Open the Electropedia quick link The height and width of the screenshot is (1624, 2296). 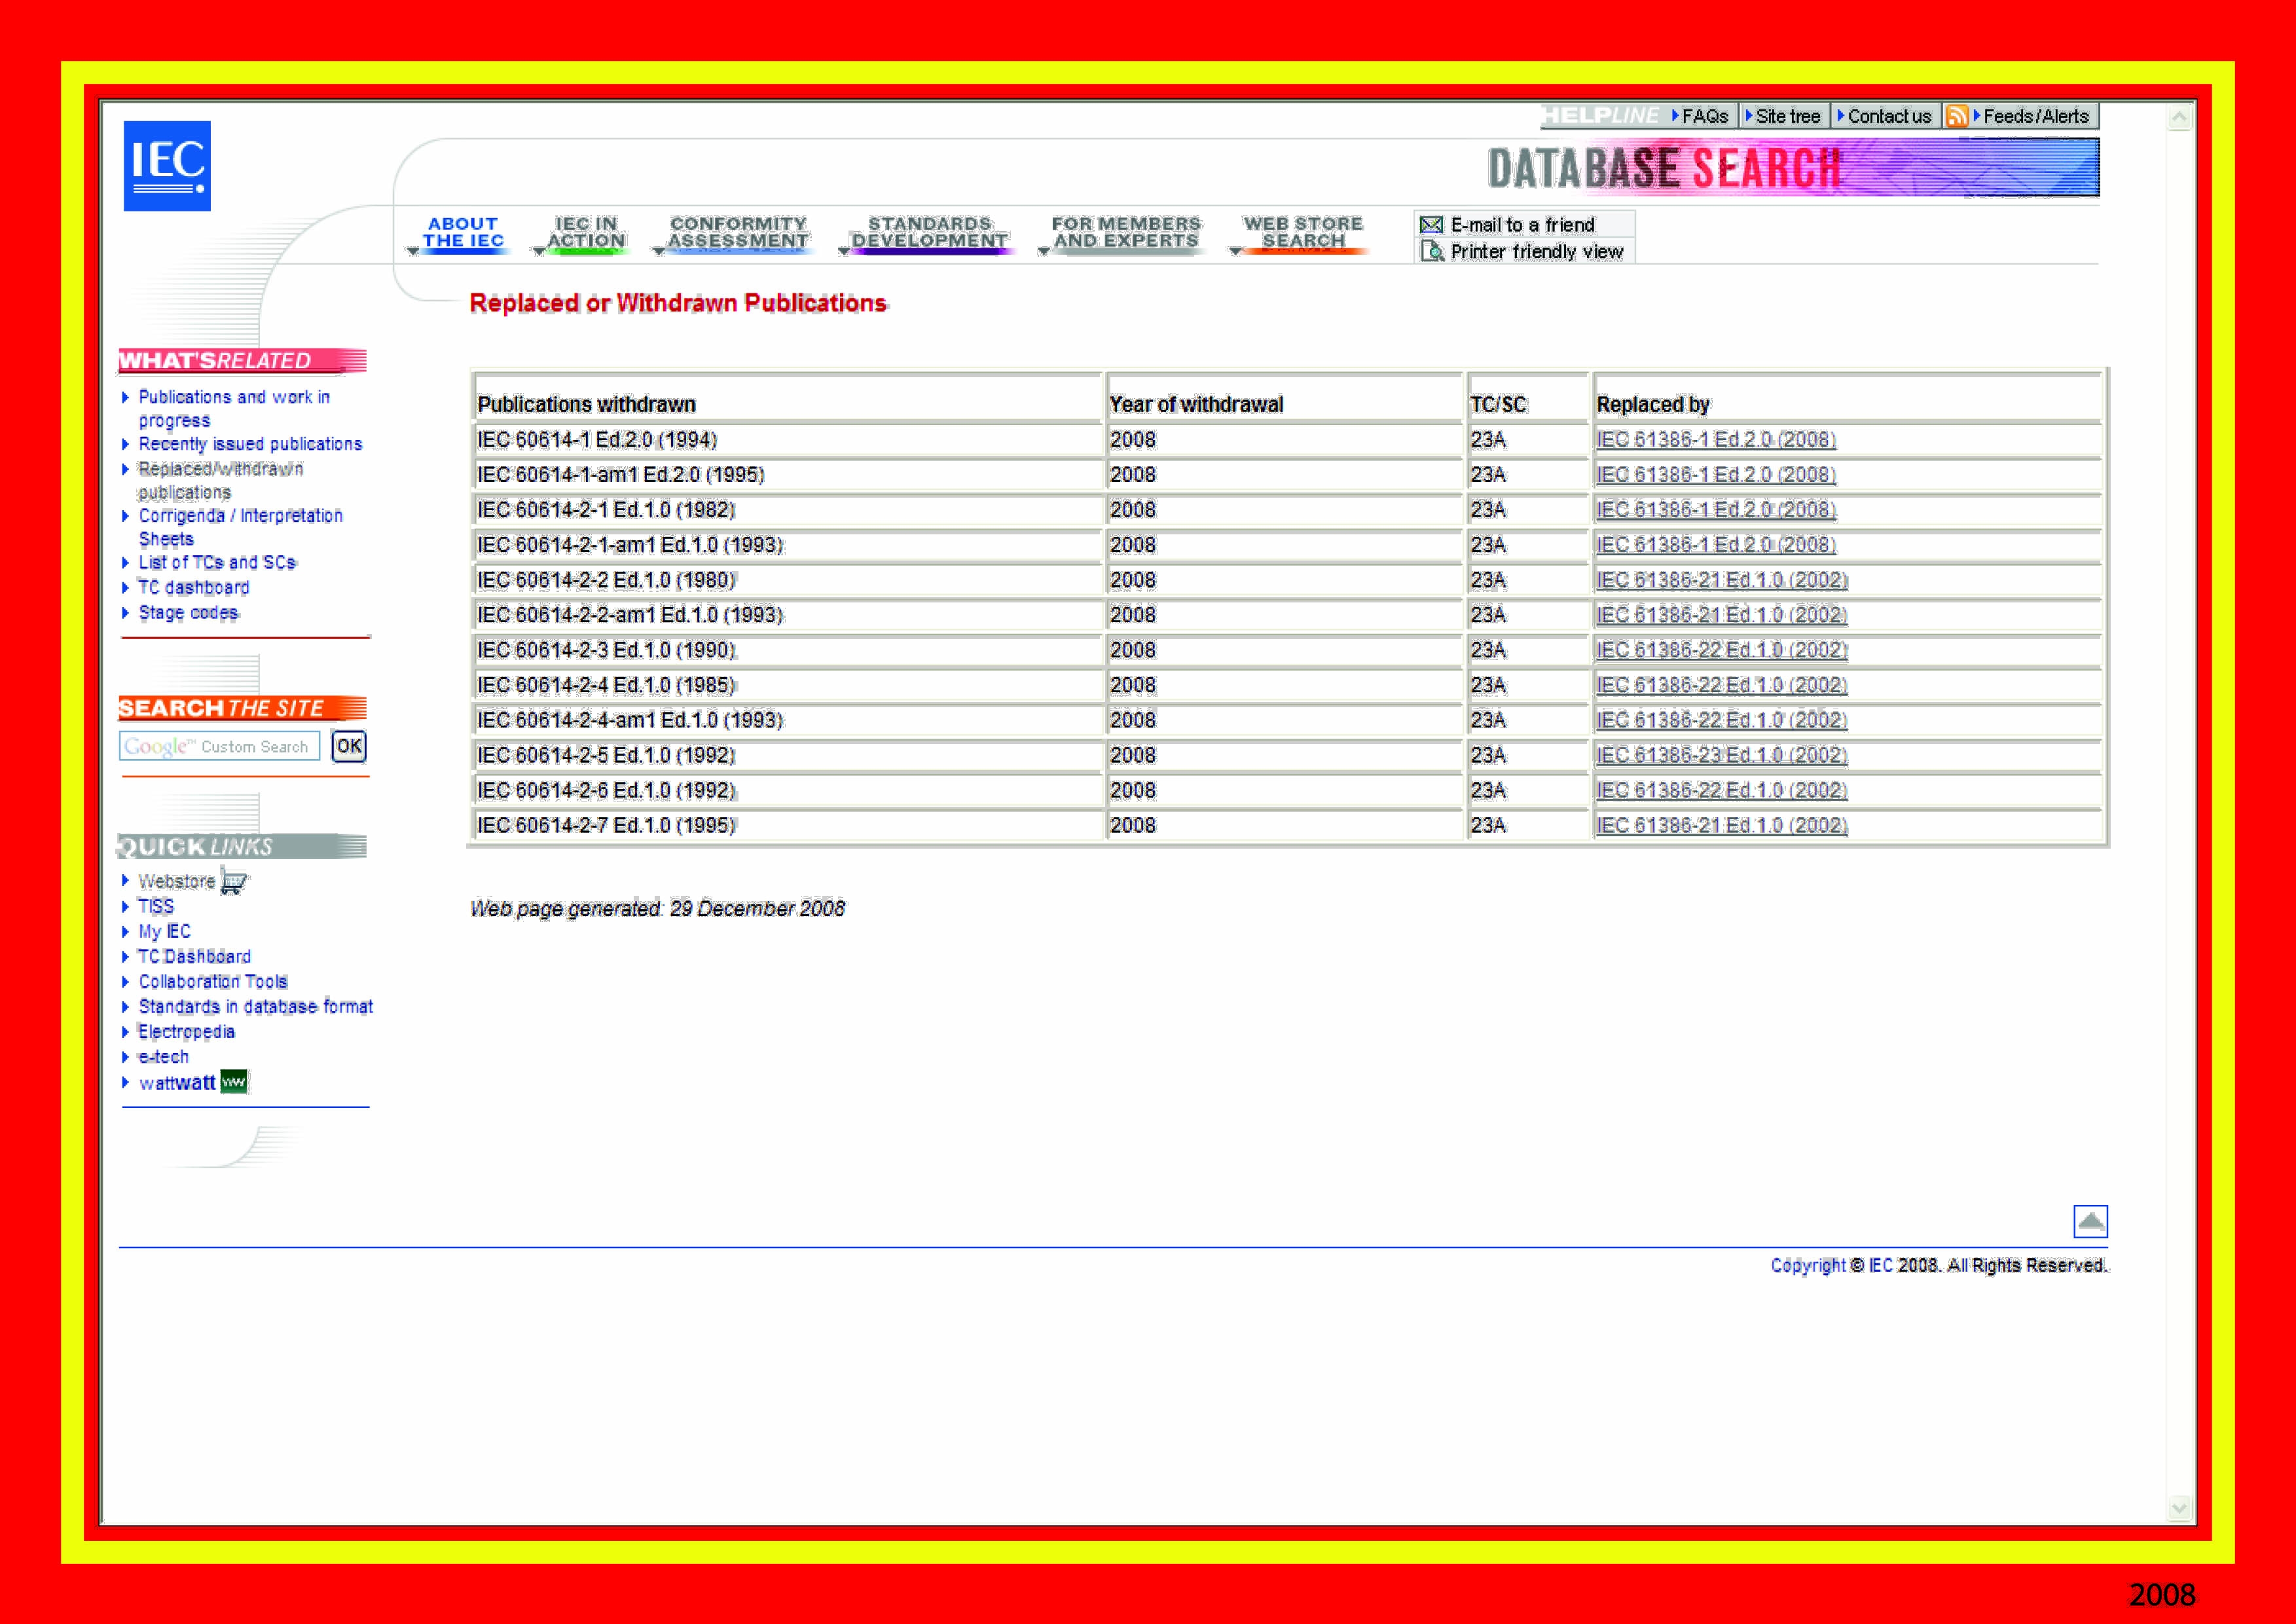click(x=186, y=1032)
